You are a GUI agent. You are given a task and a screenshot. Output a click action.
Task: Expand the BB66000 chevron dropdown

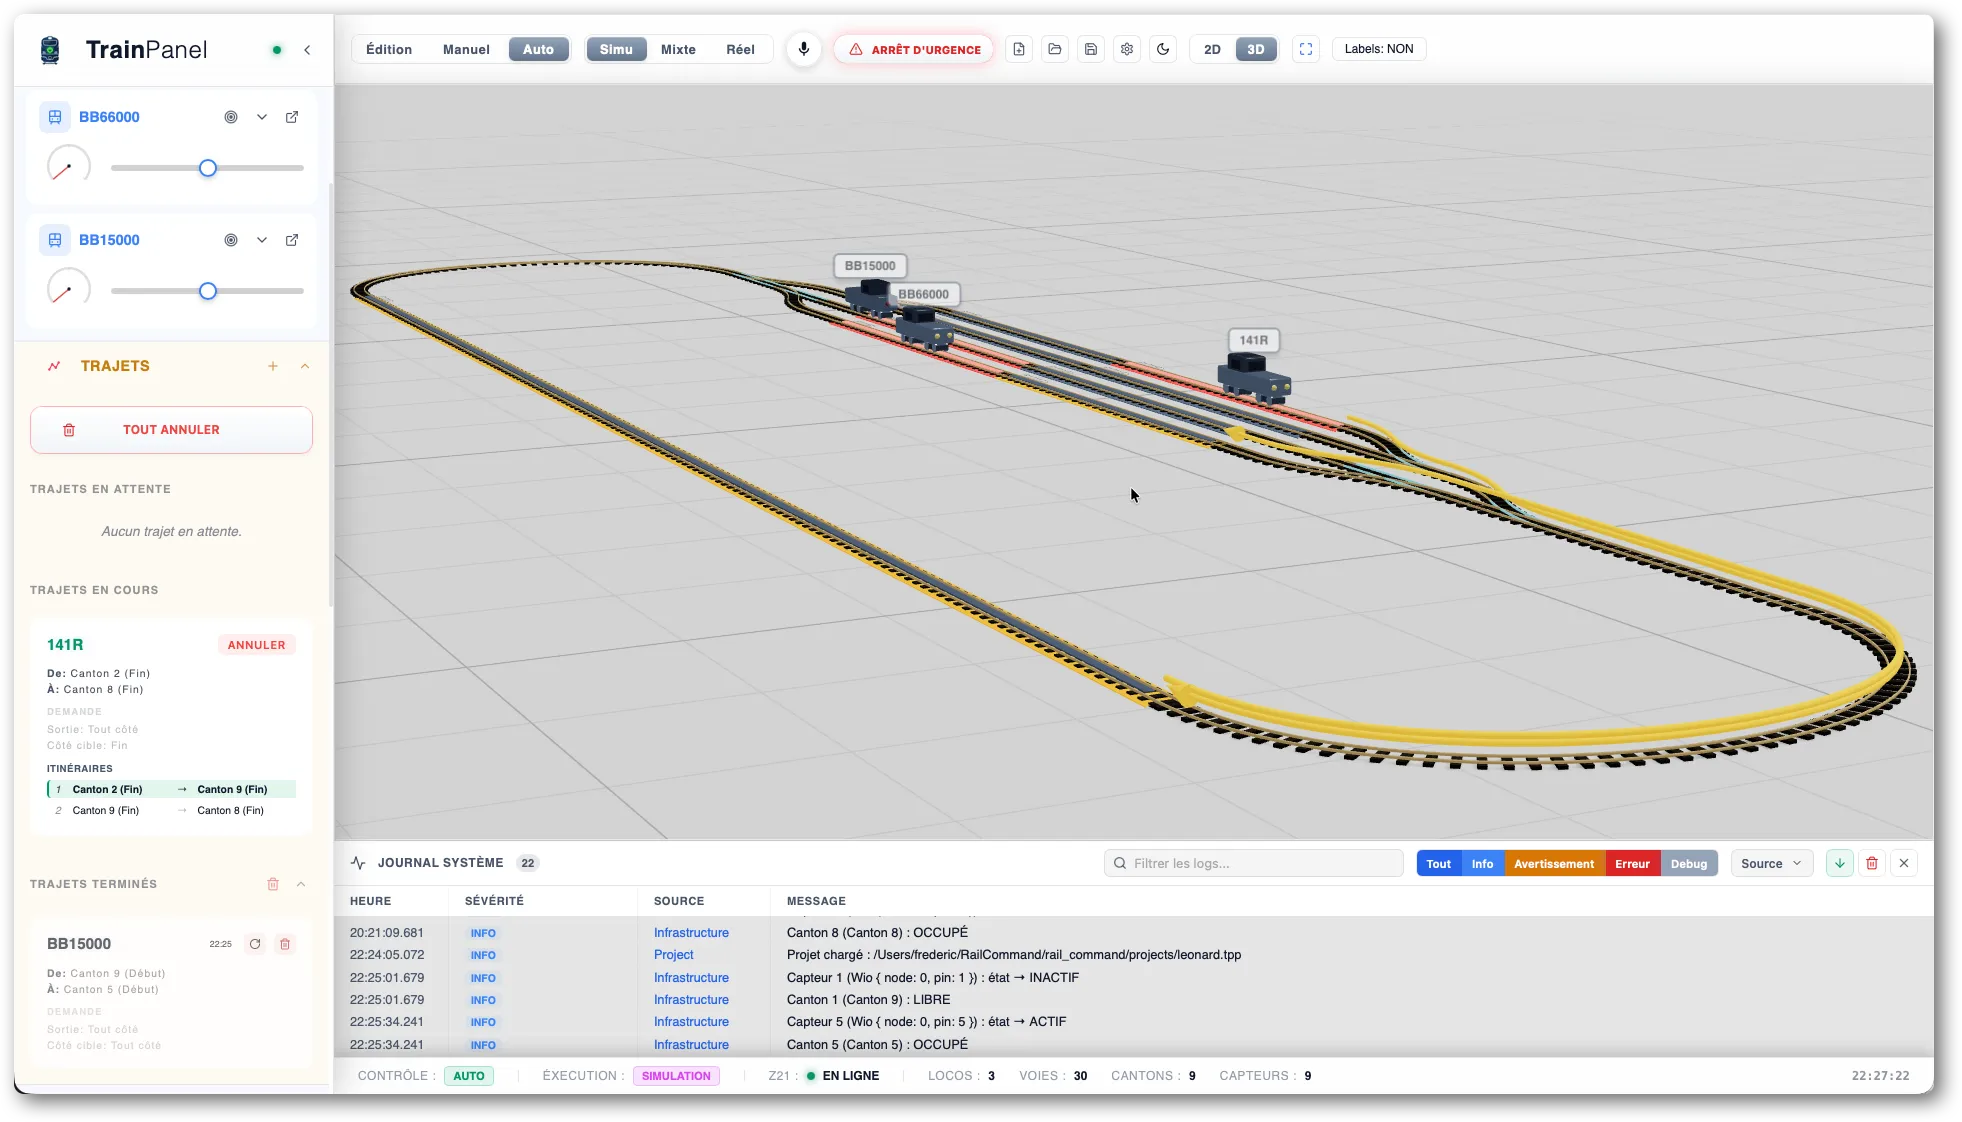[x=262, y=117]
